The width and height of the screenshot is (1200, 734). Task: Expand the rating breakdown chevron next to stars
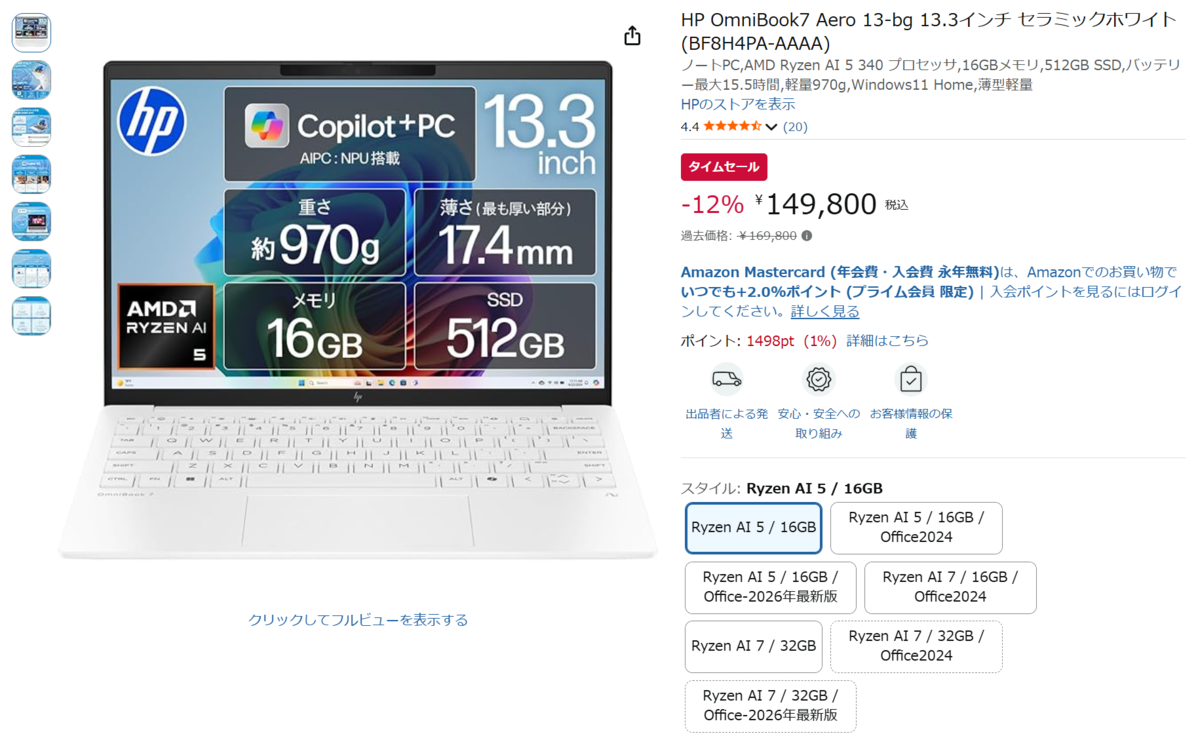(771, 127)
